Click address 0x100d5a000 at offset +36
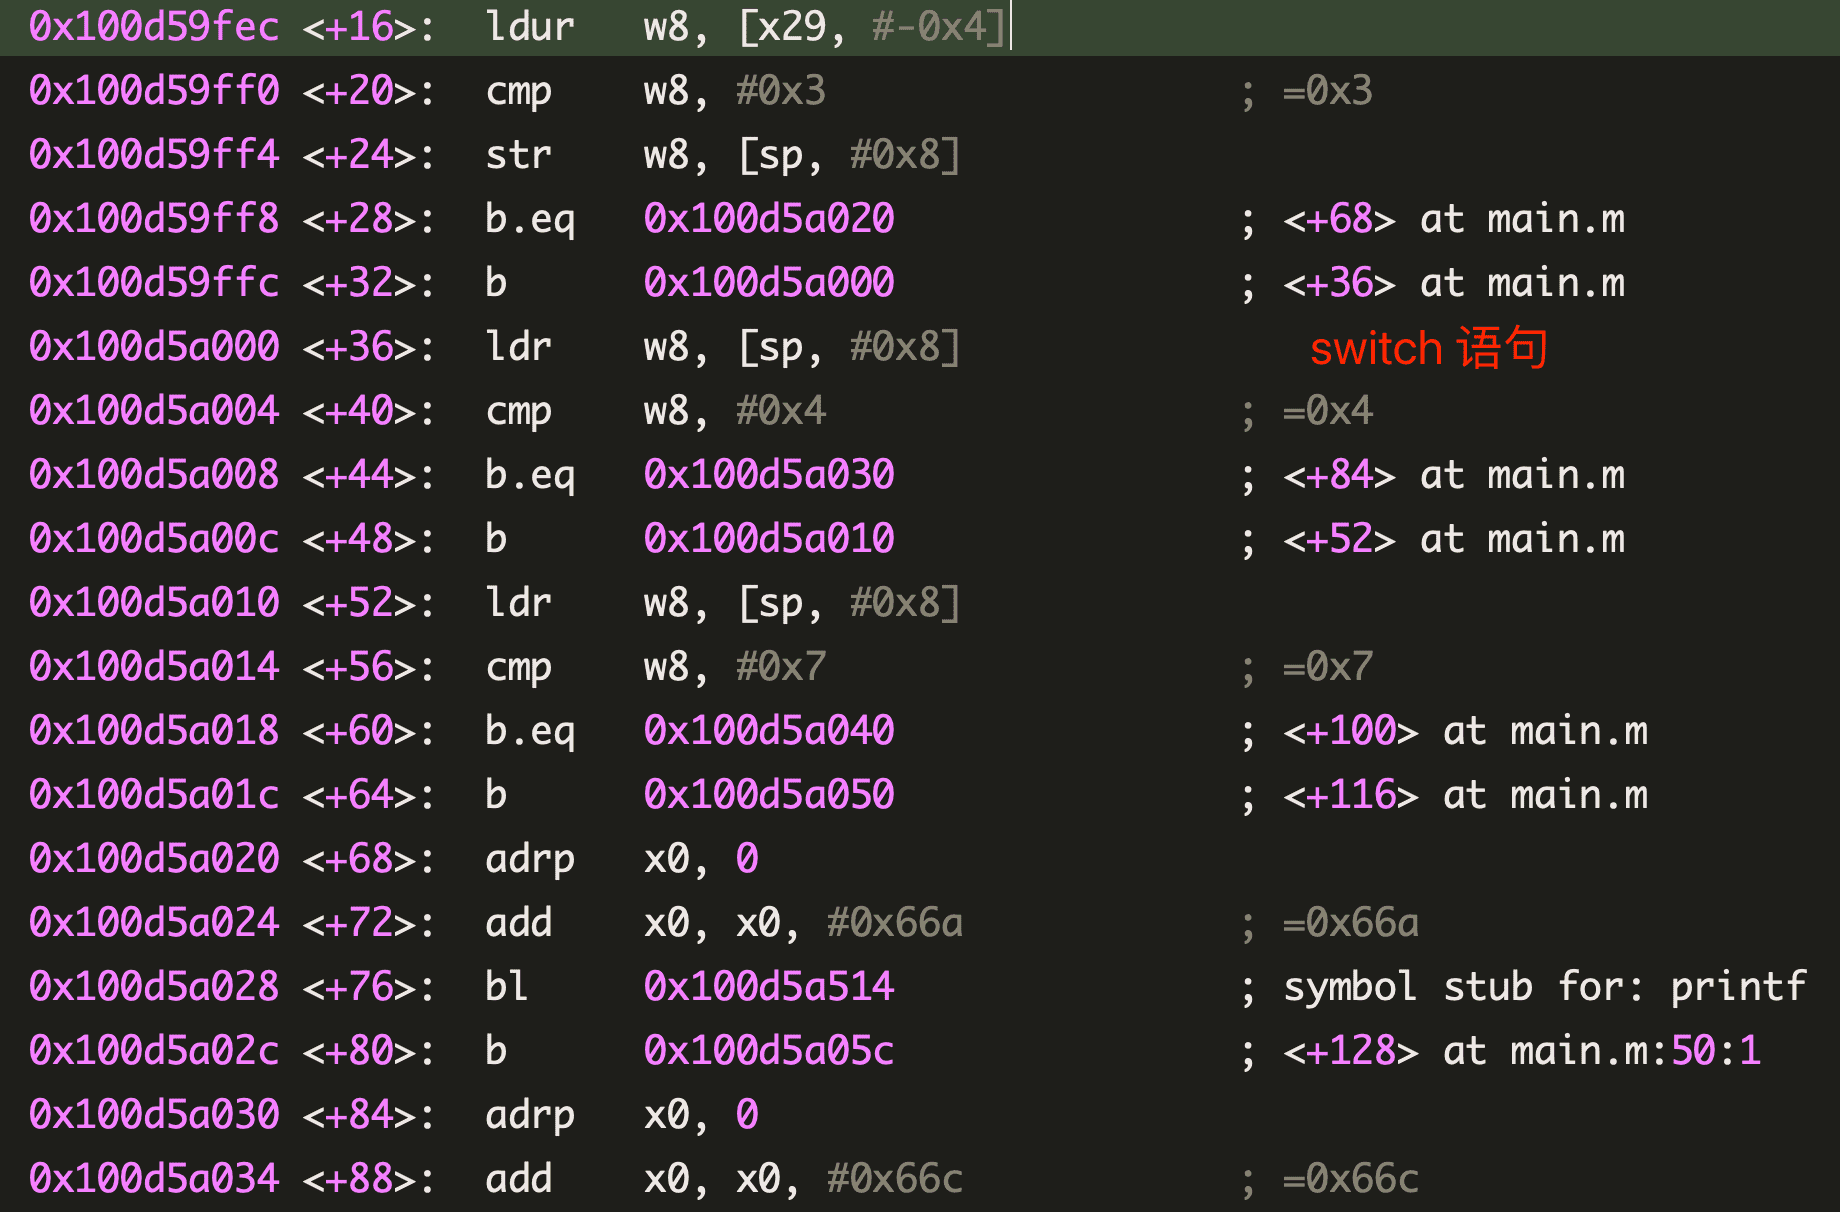The image size is (1840, 1212). click(154, 347)
